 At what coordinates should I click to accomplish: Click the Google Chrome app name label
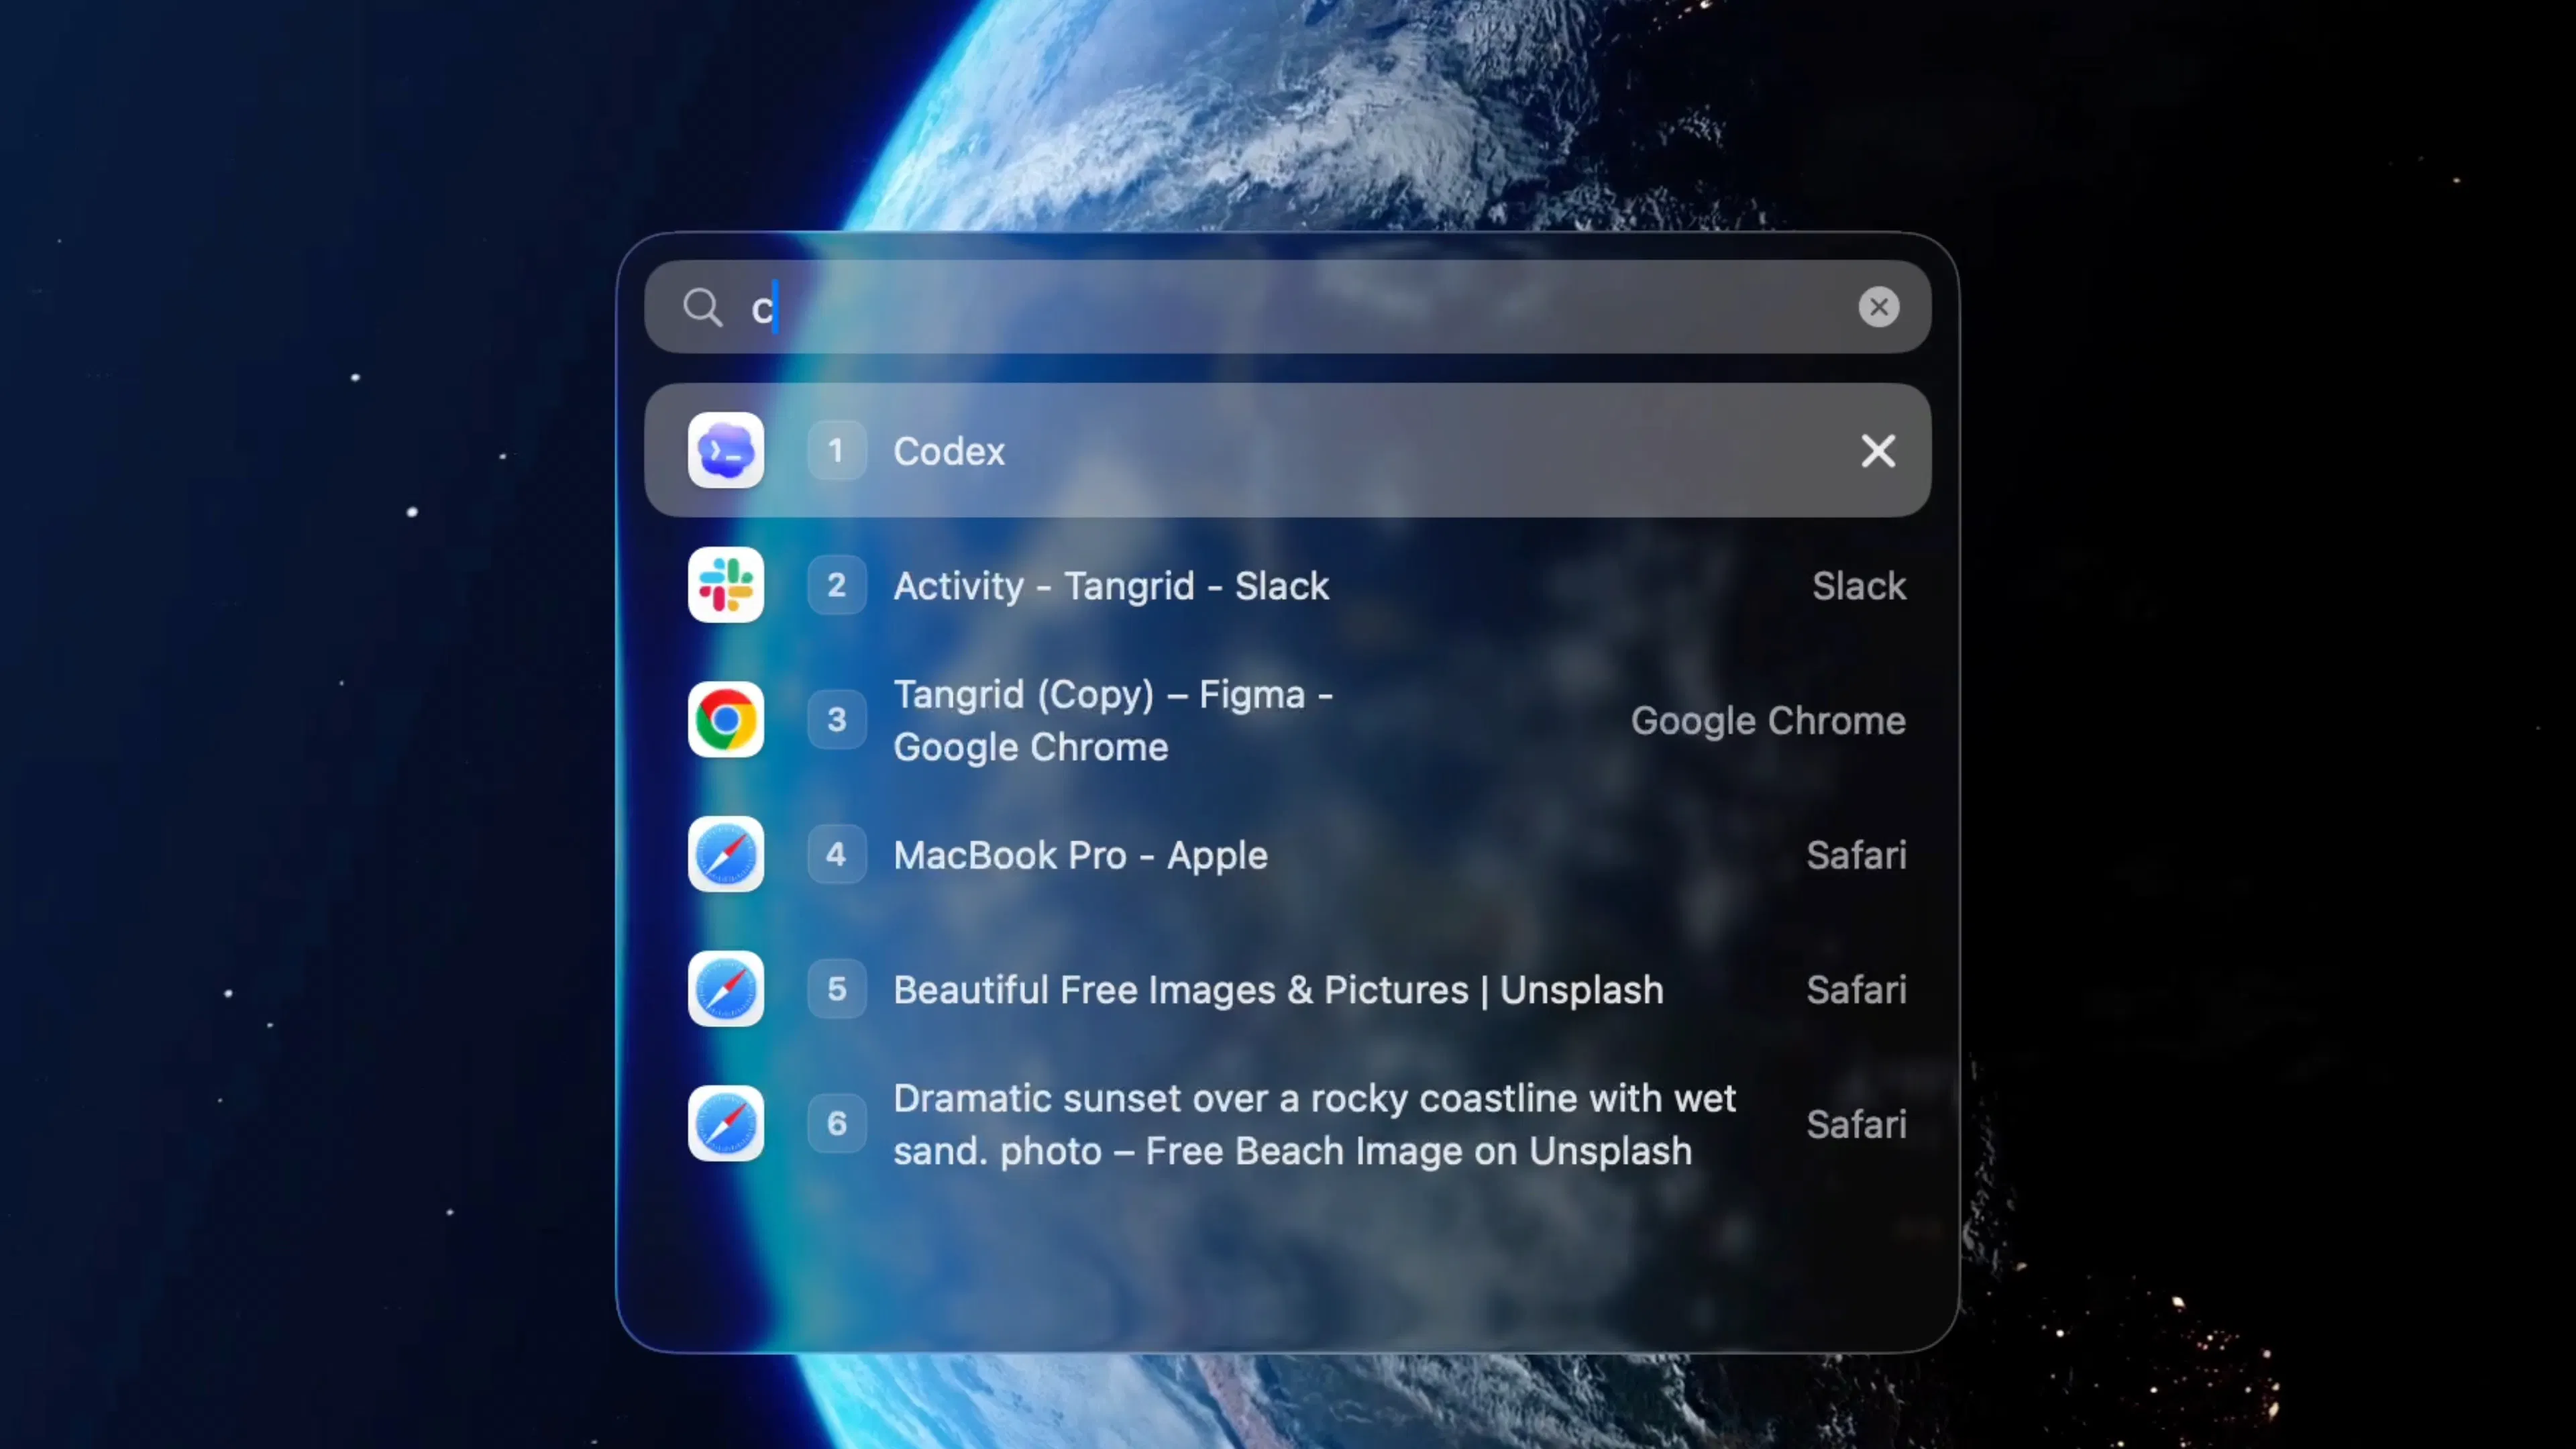tap(1768, 721)
